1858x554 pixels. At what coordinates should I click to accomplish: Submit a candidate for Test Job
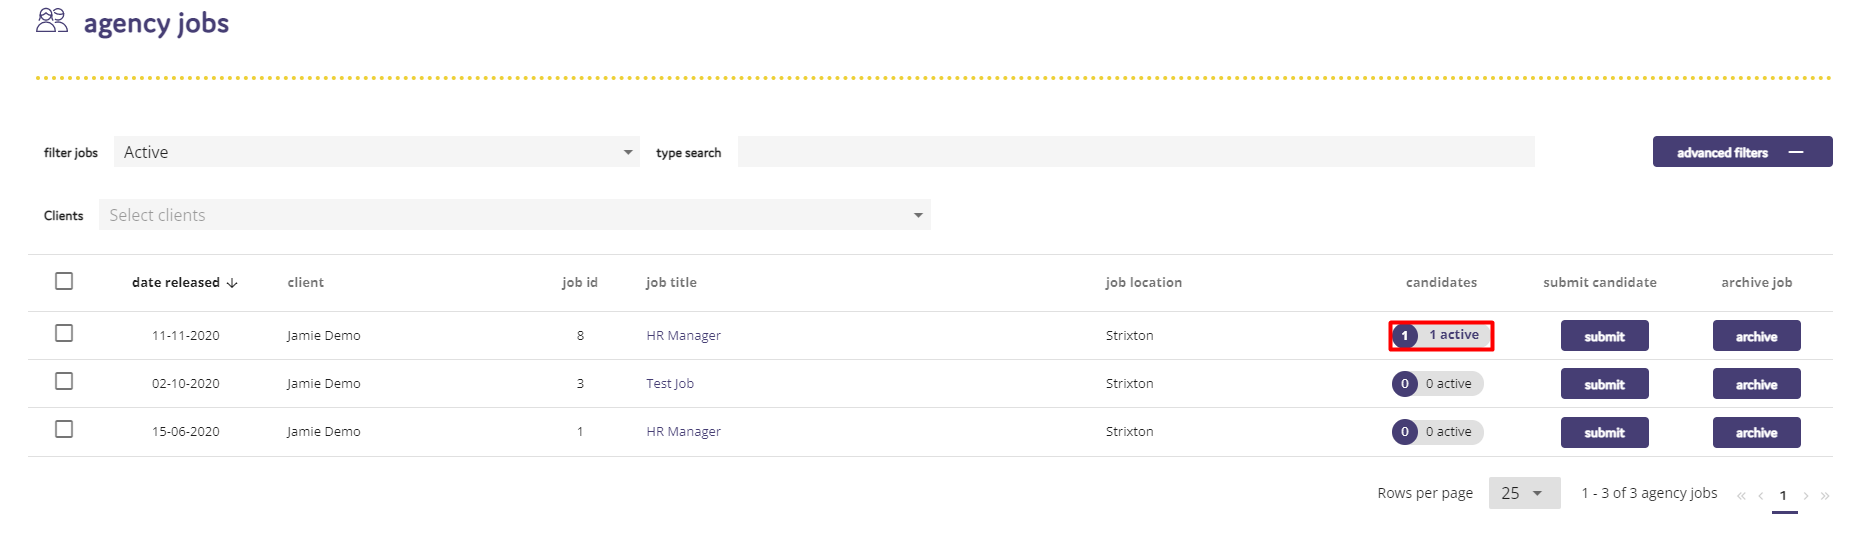tap(1604, 384)
